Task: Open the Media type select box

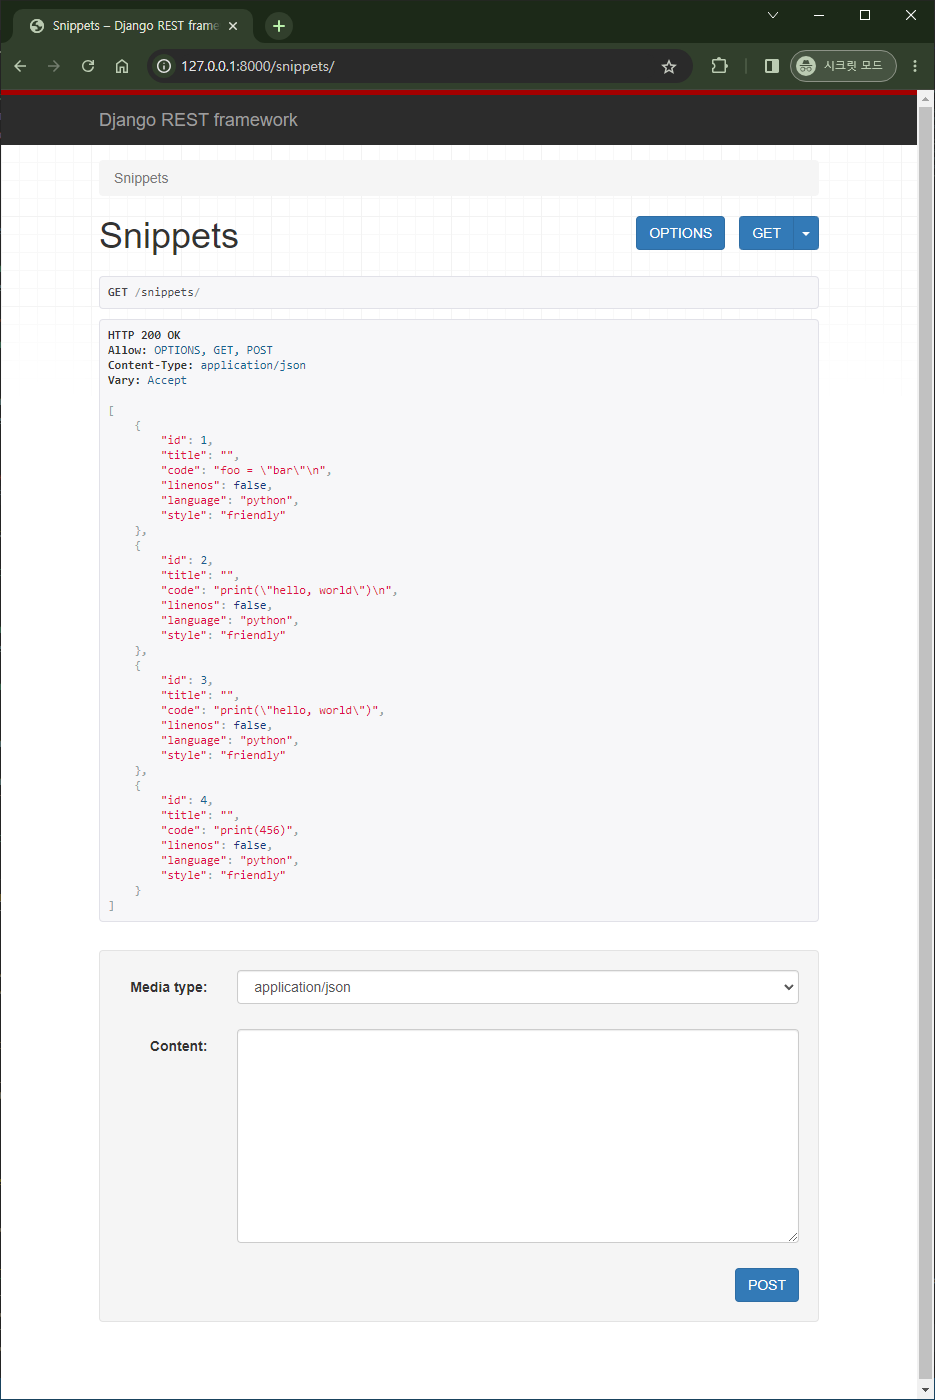Action: click(518, 987)
